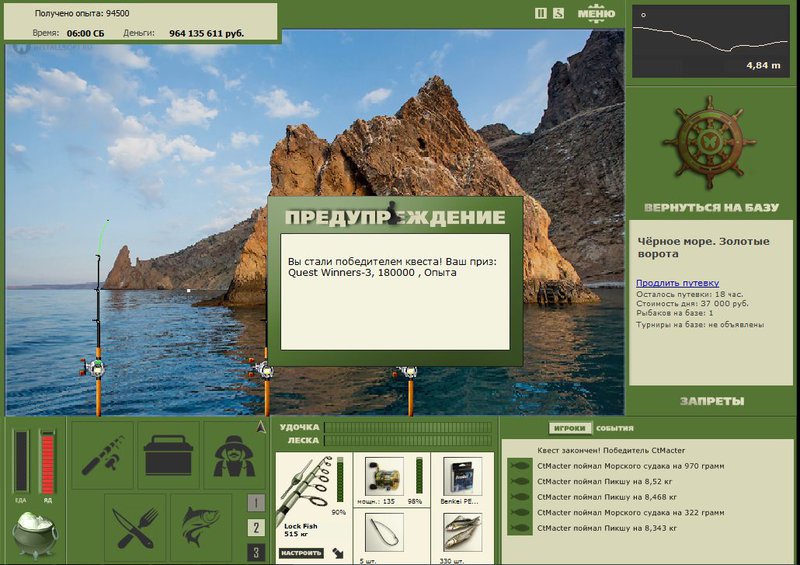
Task: Click the time value 06:00 СБ
Action: coord(85,34)
